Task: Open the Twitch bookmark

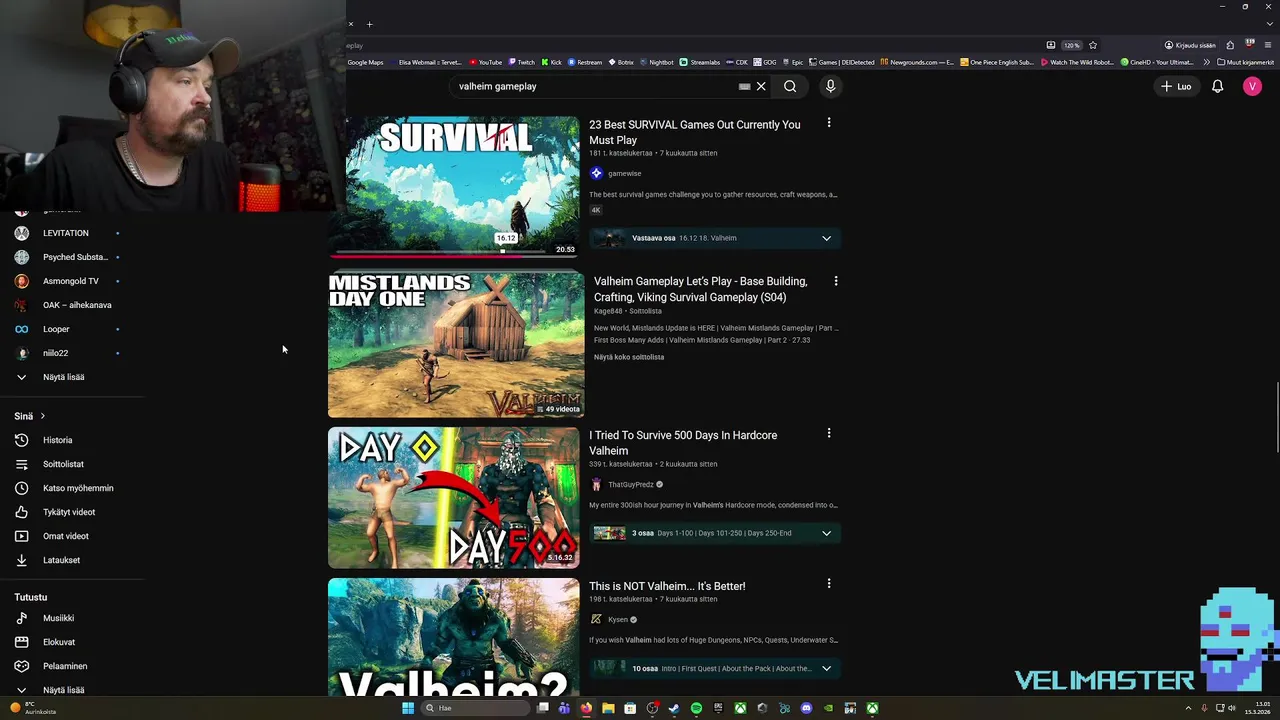Action: pyautogui.click(x=522, y=62)
